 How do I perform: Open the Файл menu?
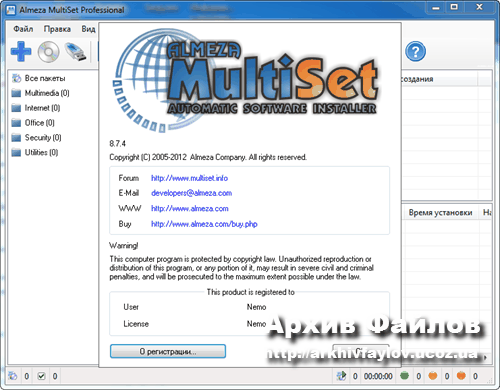coord(23,29)
